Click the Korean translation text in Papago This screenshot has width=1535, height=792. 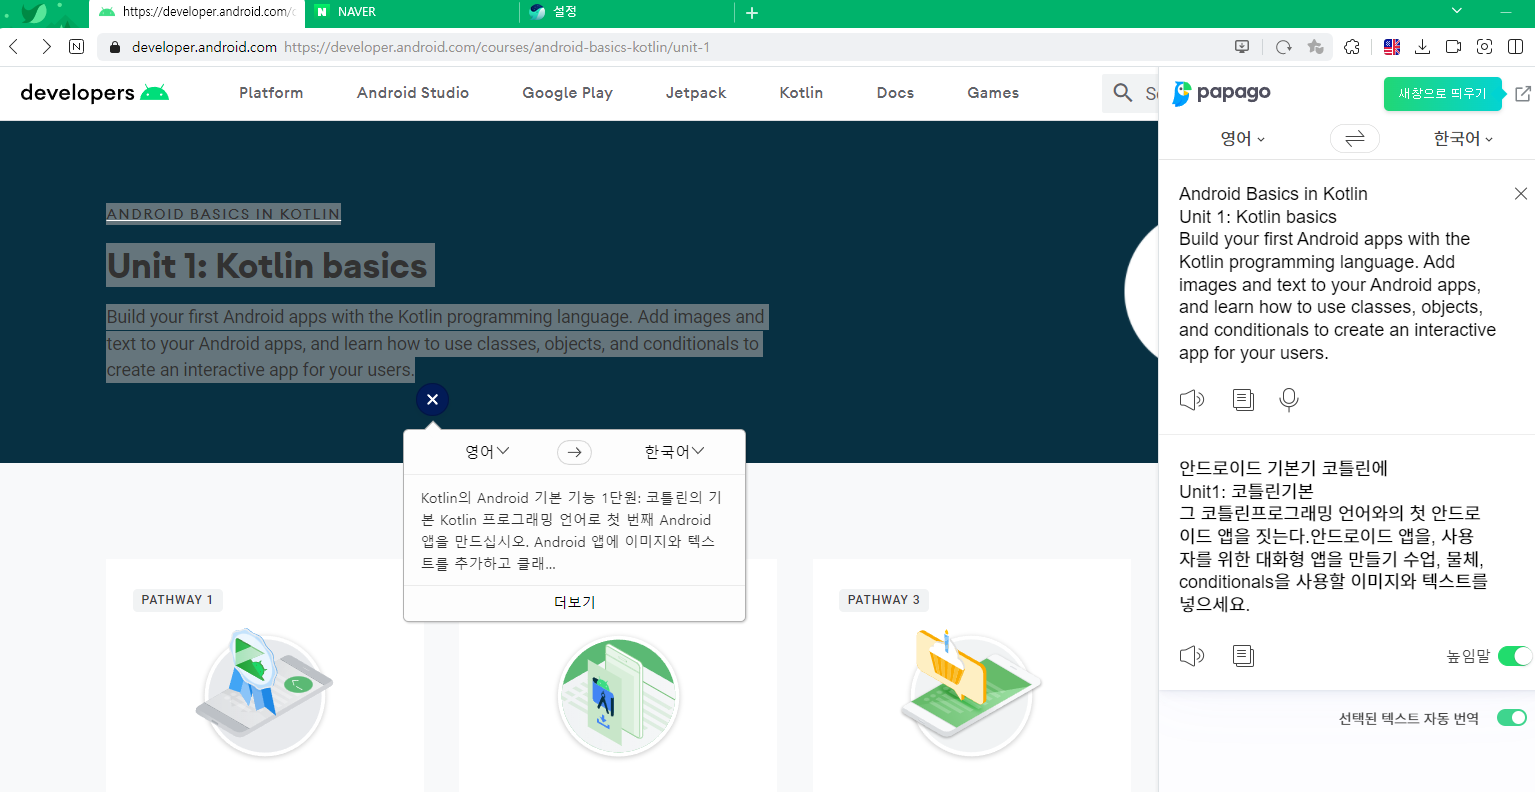point(1332,536)
